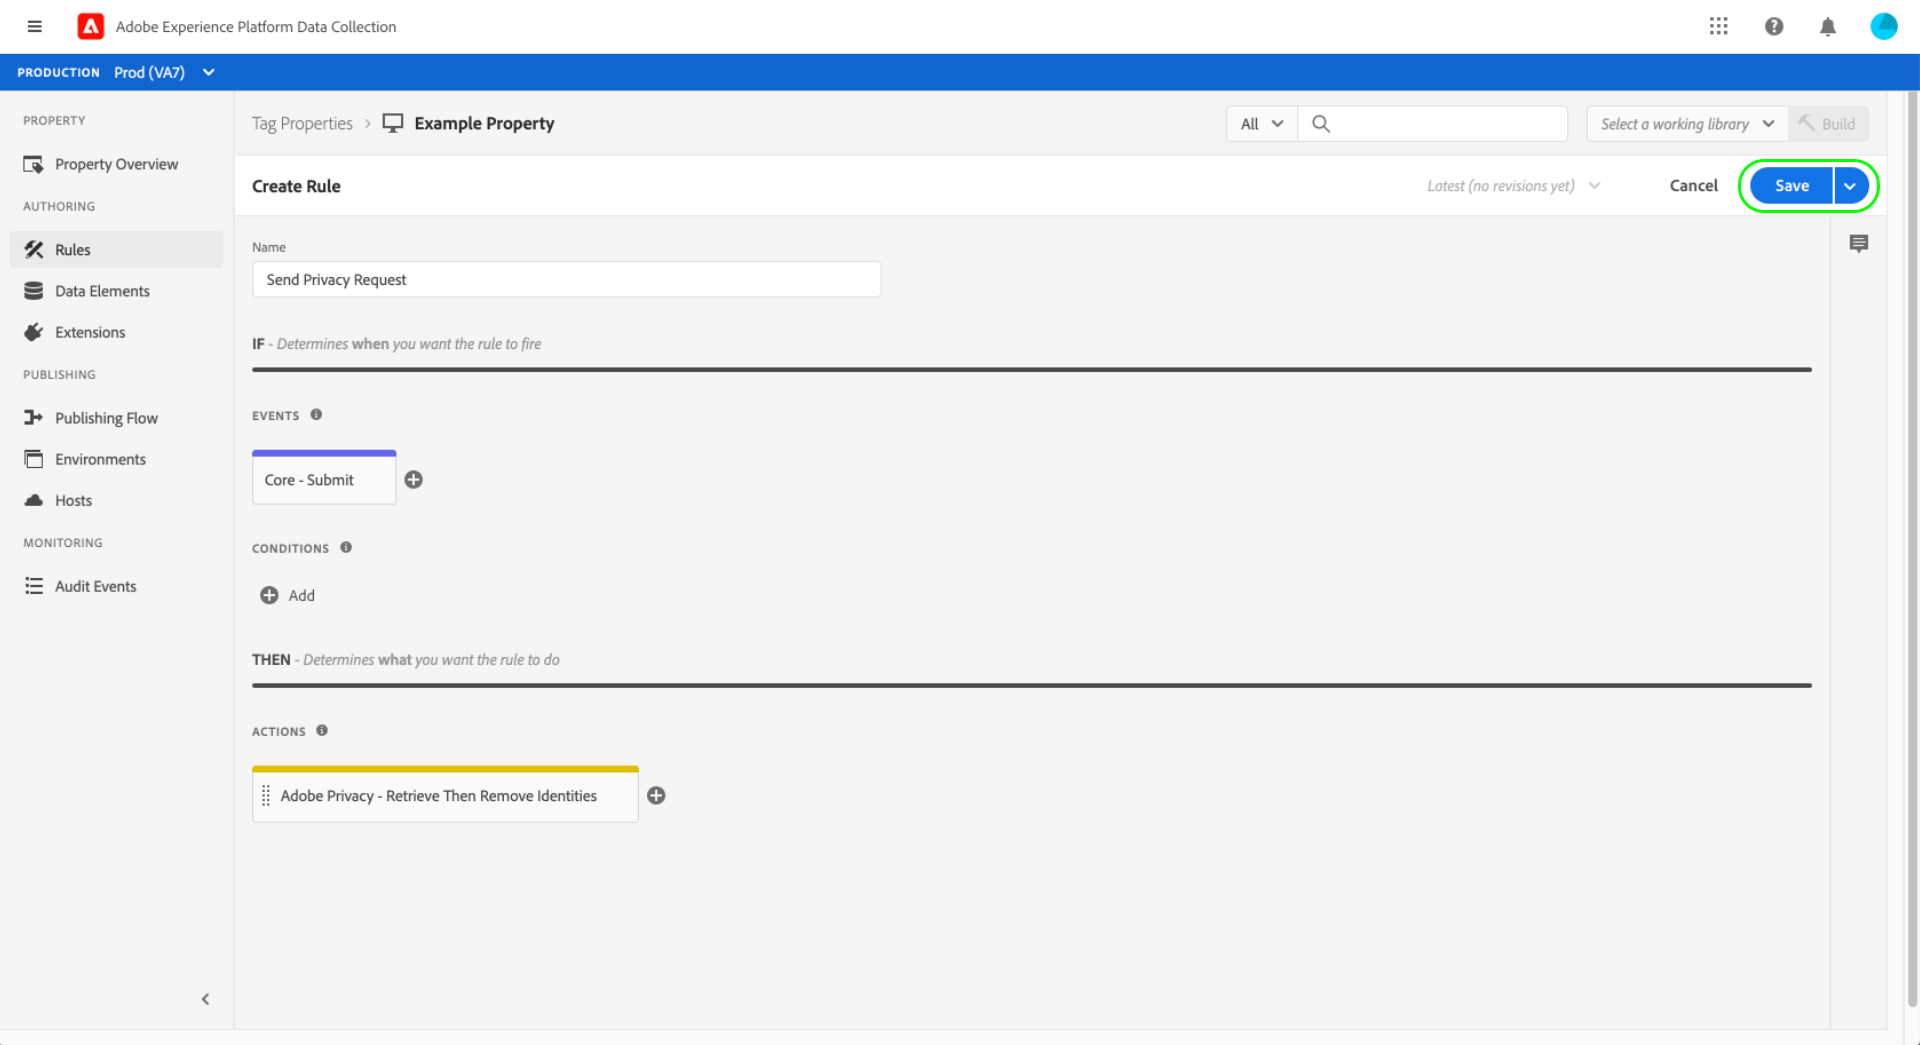Open the working library dropdown

click(1686, 124)
